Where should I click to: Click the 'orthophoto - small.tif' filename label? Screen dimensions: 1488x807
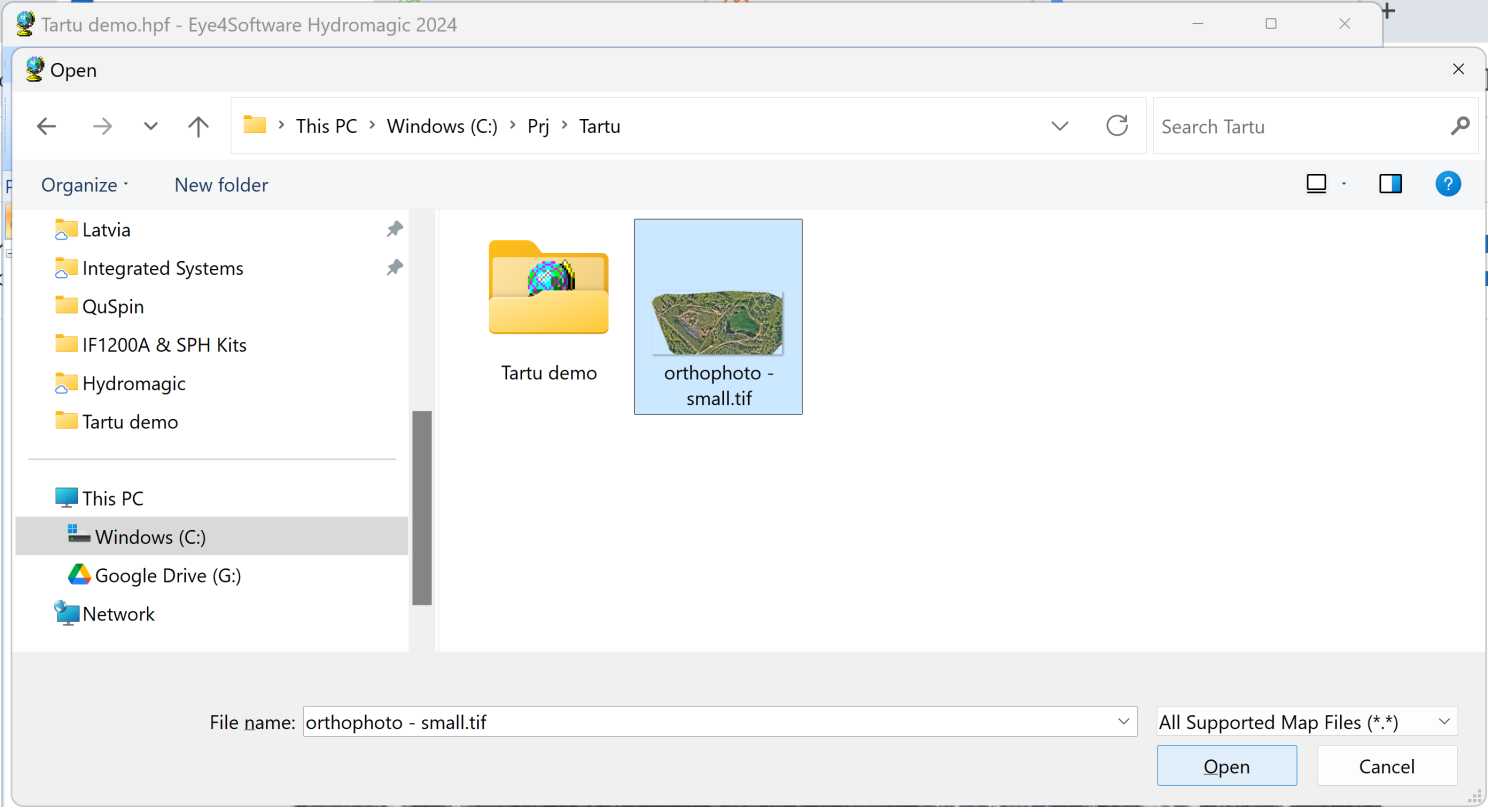pos(718,386)
